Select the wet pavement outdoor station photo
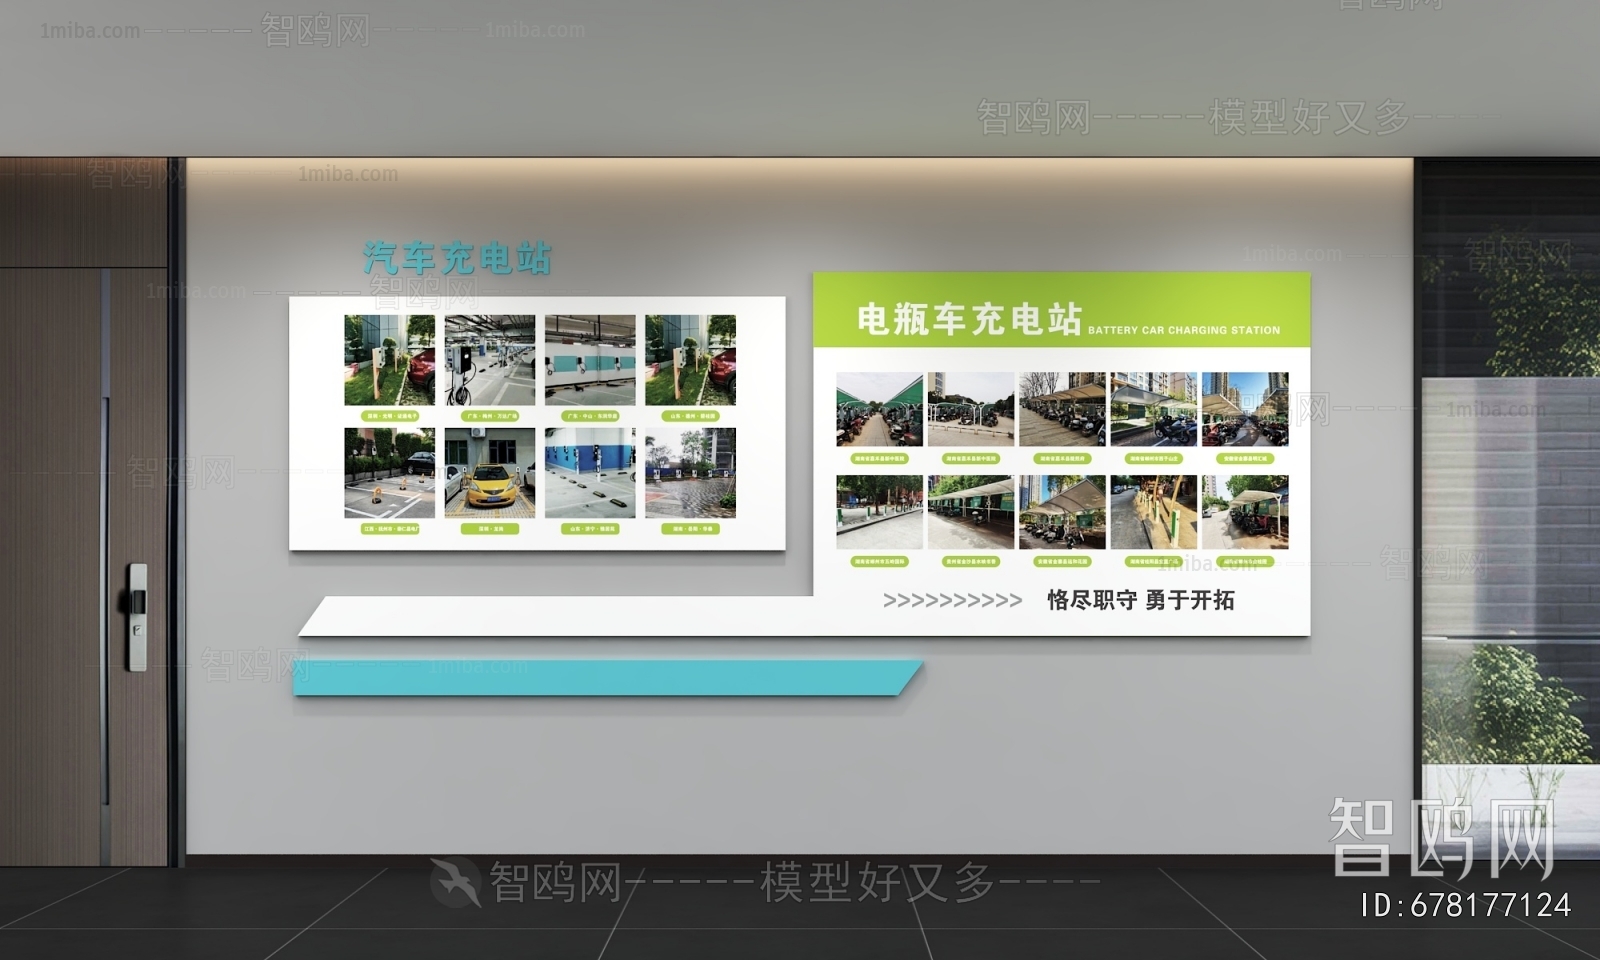Image resolution: width=1600 pixels, height=960 pixels. (690, 473)
